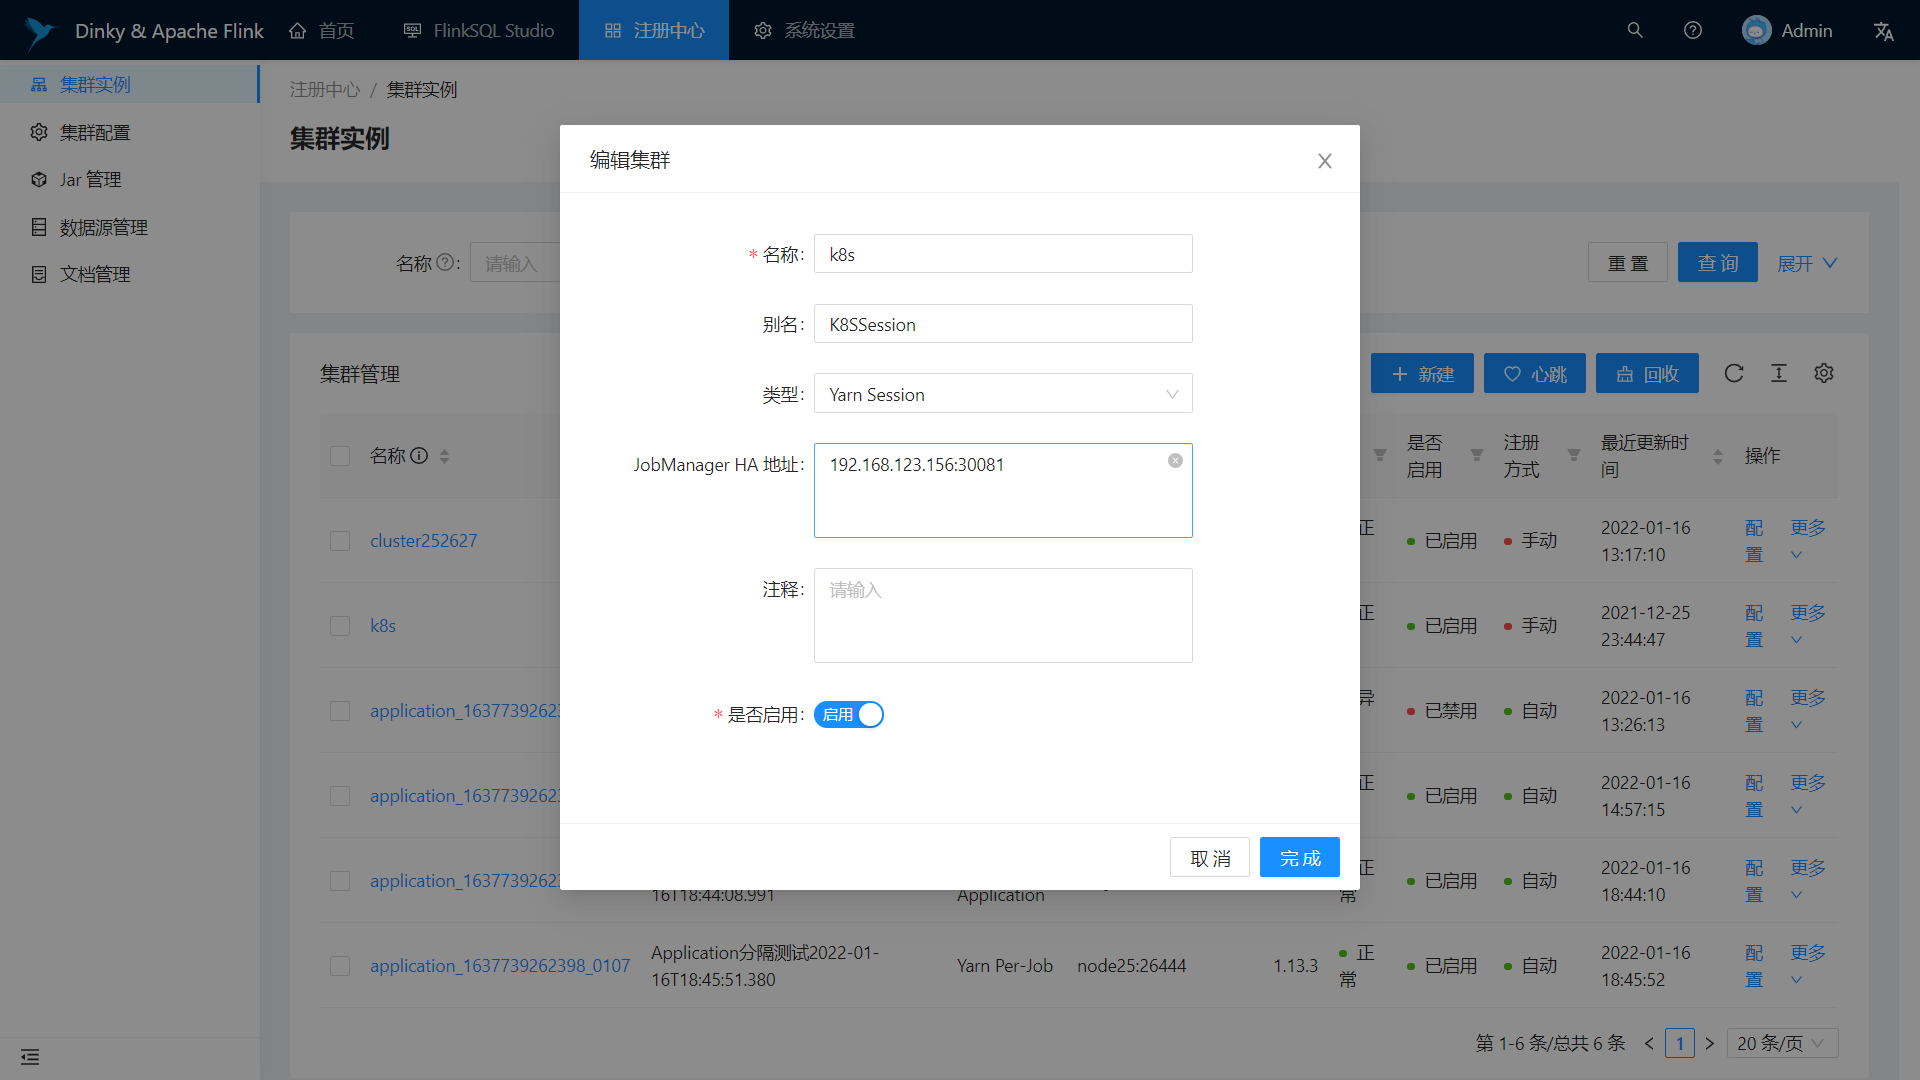Close the 编辑集群 dialog
The height and width of the screenshot is (1080, 1920).
click(x=1325, y=161)
